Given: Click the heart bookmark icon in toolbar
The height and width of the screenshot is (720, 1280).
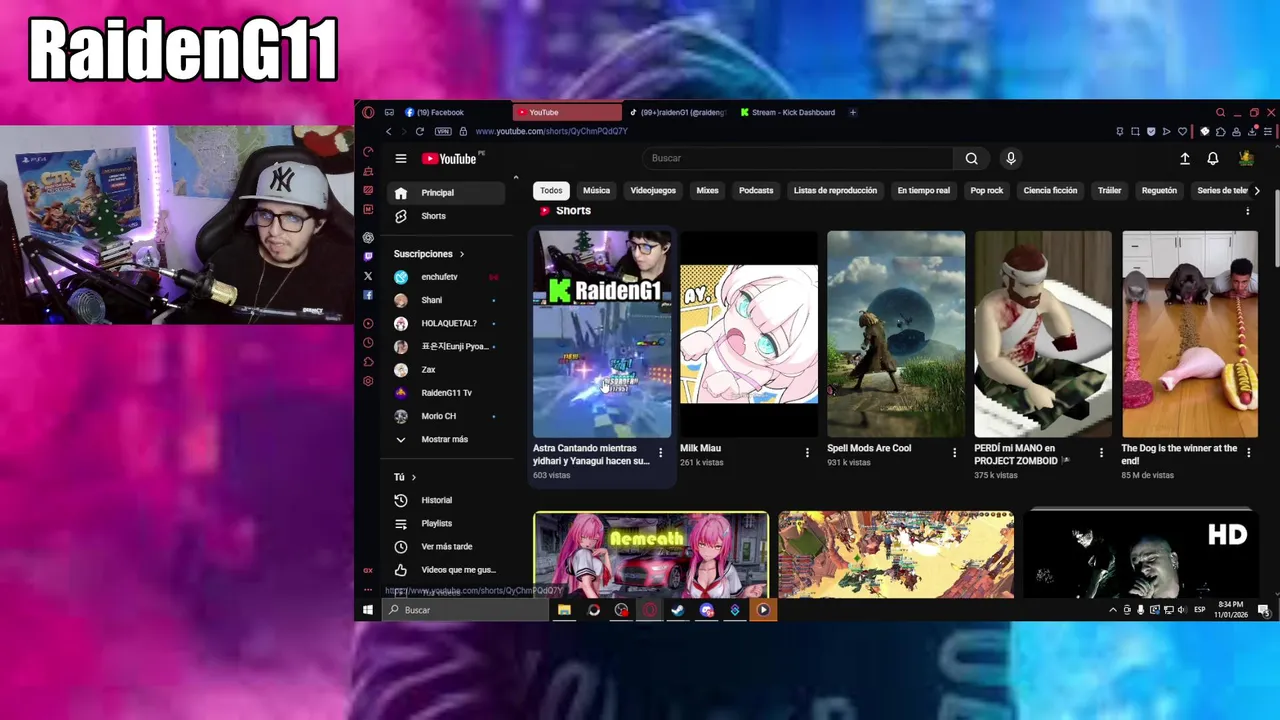Looking at the screenshot, I should tap(1183, 131).
